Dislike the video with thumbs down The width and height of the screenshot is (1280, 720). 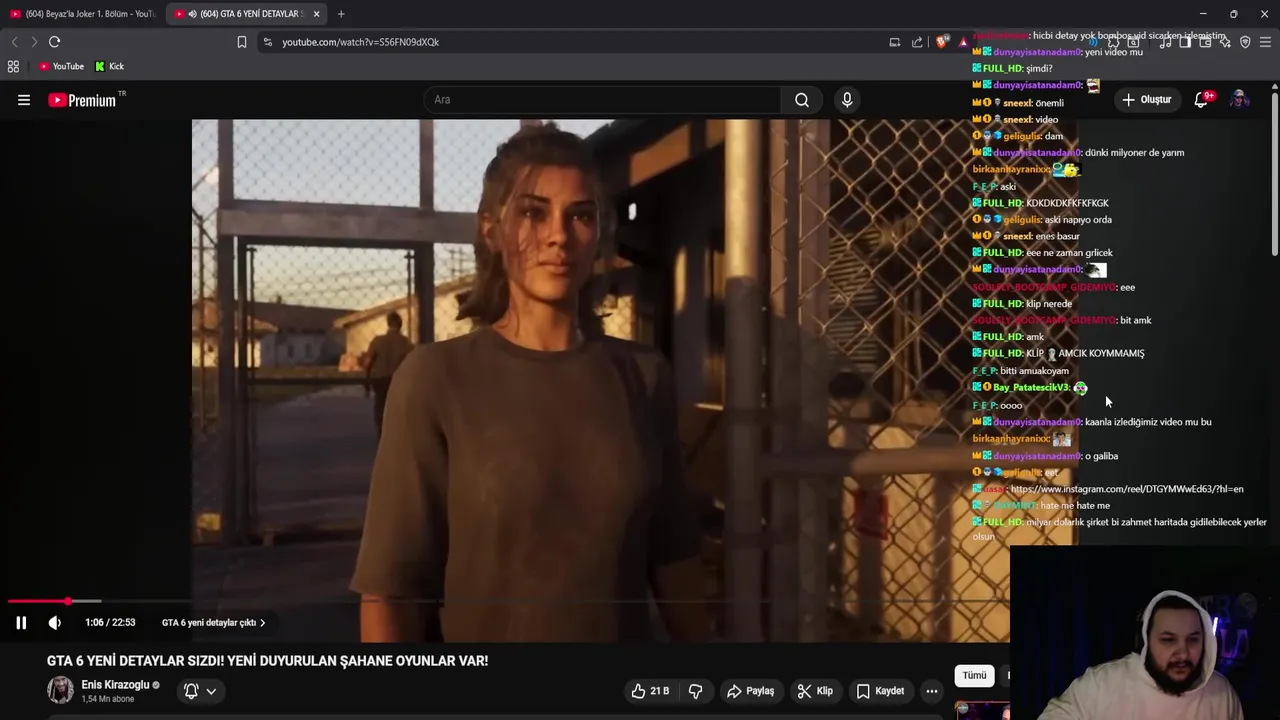tap(695, 691)
